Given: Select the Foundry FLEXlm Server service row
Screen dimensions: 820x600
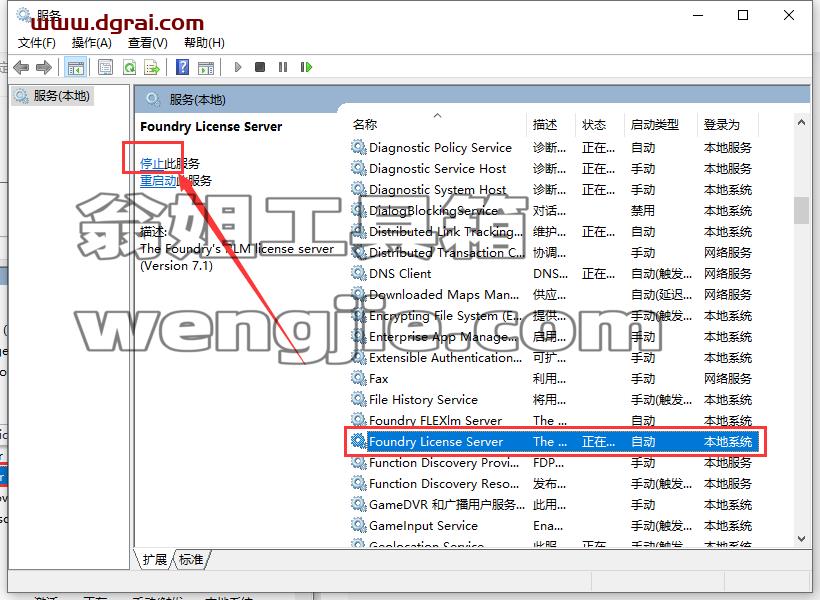Looking at the screenshot, I should click(553, 421).
